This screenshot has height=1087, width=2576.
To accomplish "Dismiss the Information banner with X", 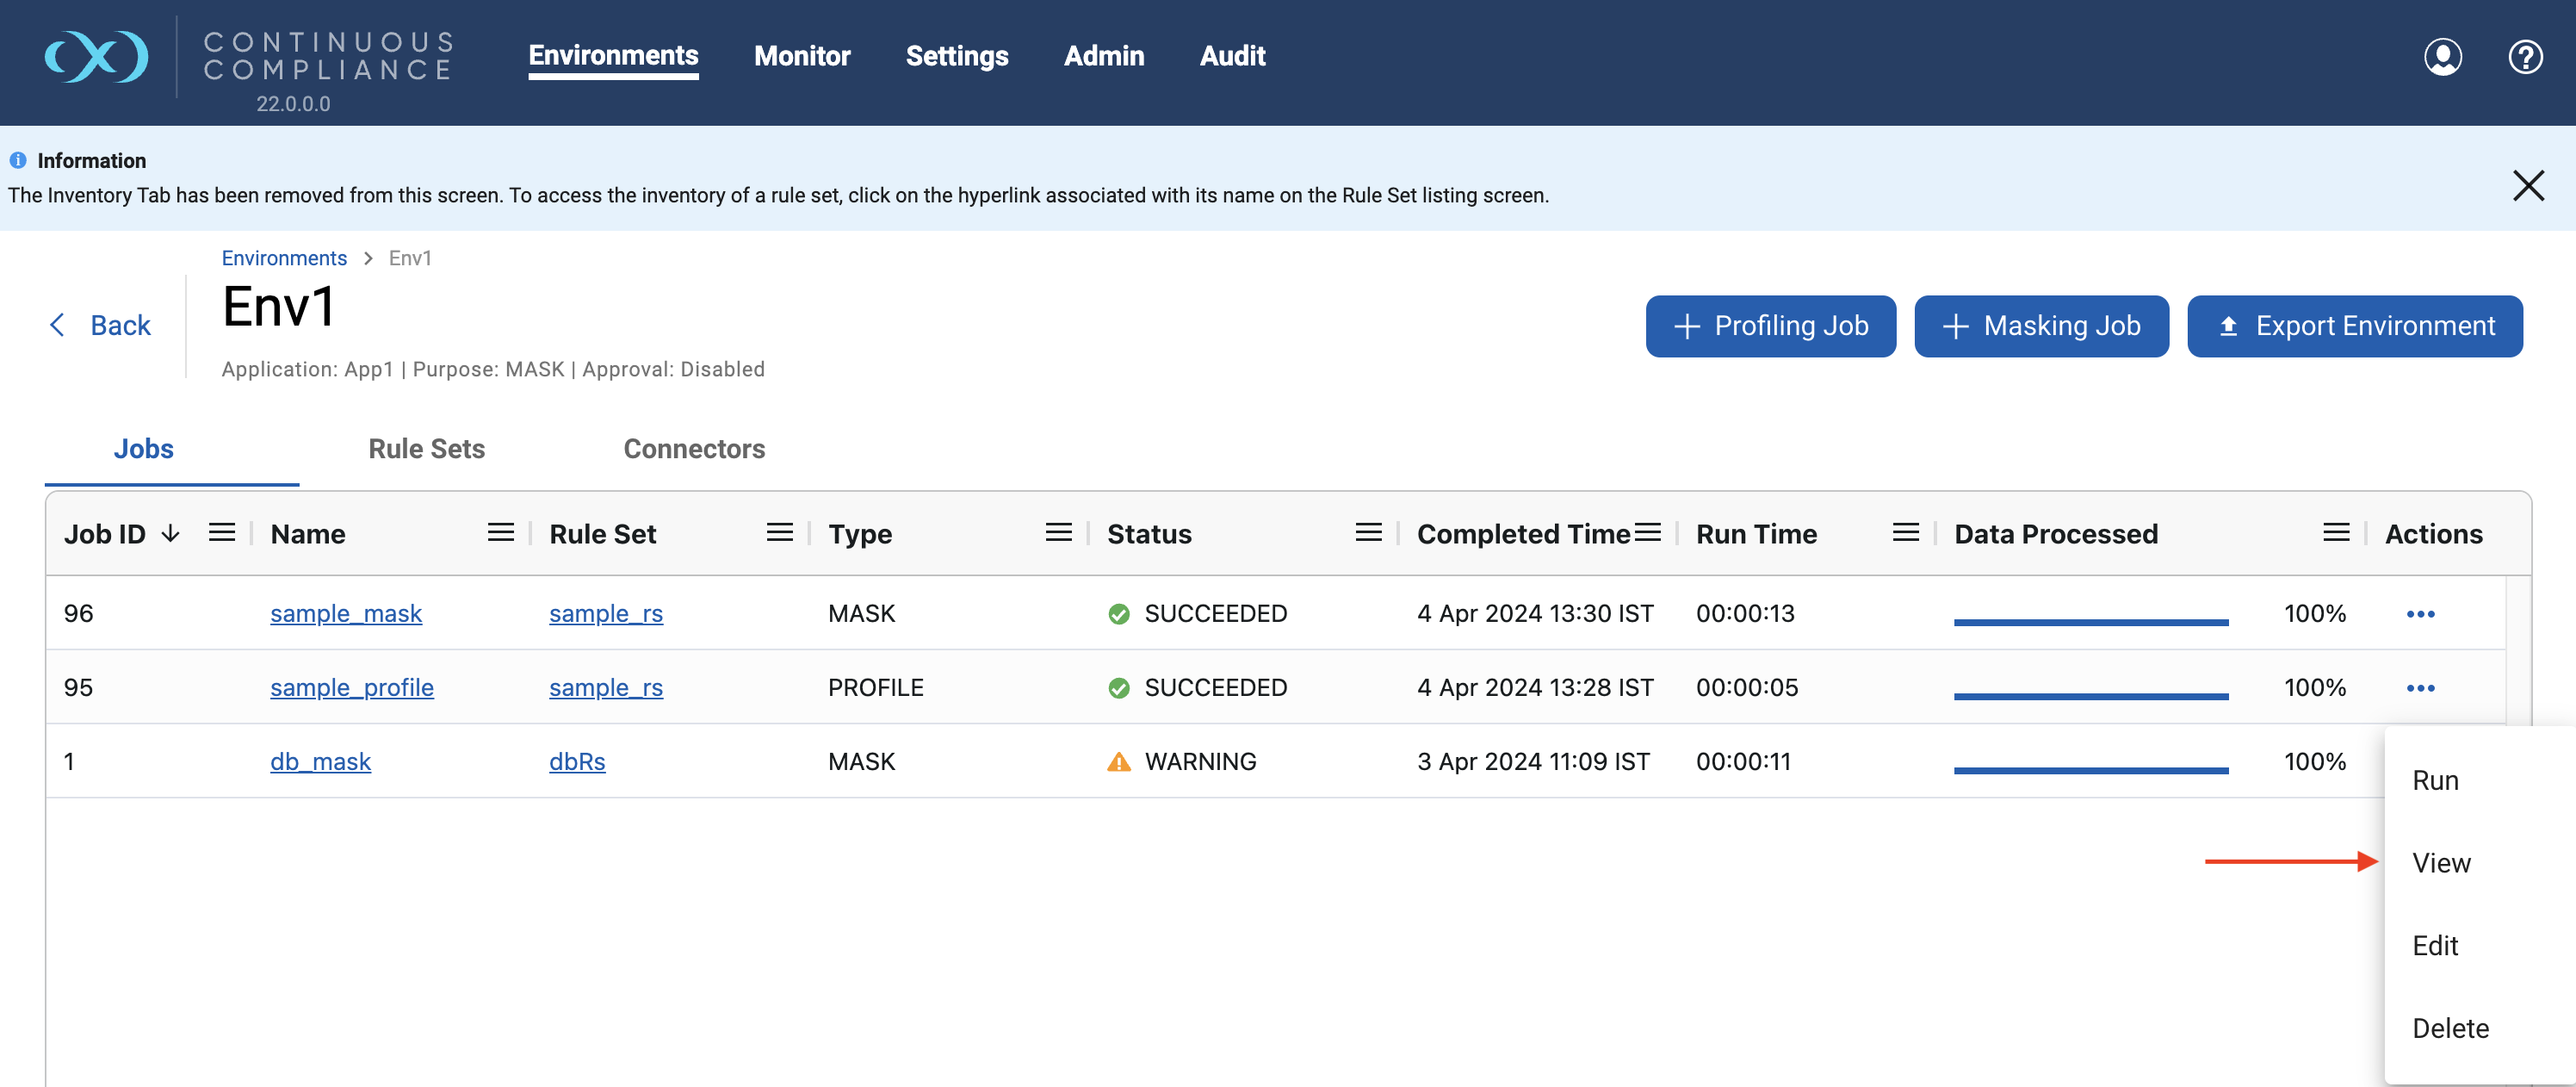I will (2527, 185).
